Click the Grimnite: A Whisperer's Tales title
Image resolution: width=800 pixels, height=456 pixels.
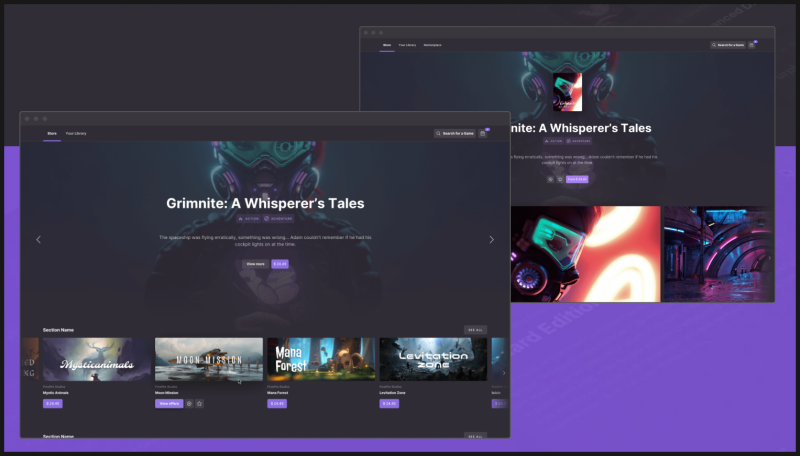point(265,203)
